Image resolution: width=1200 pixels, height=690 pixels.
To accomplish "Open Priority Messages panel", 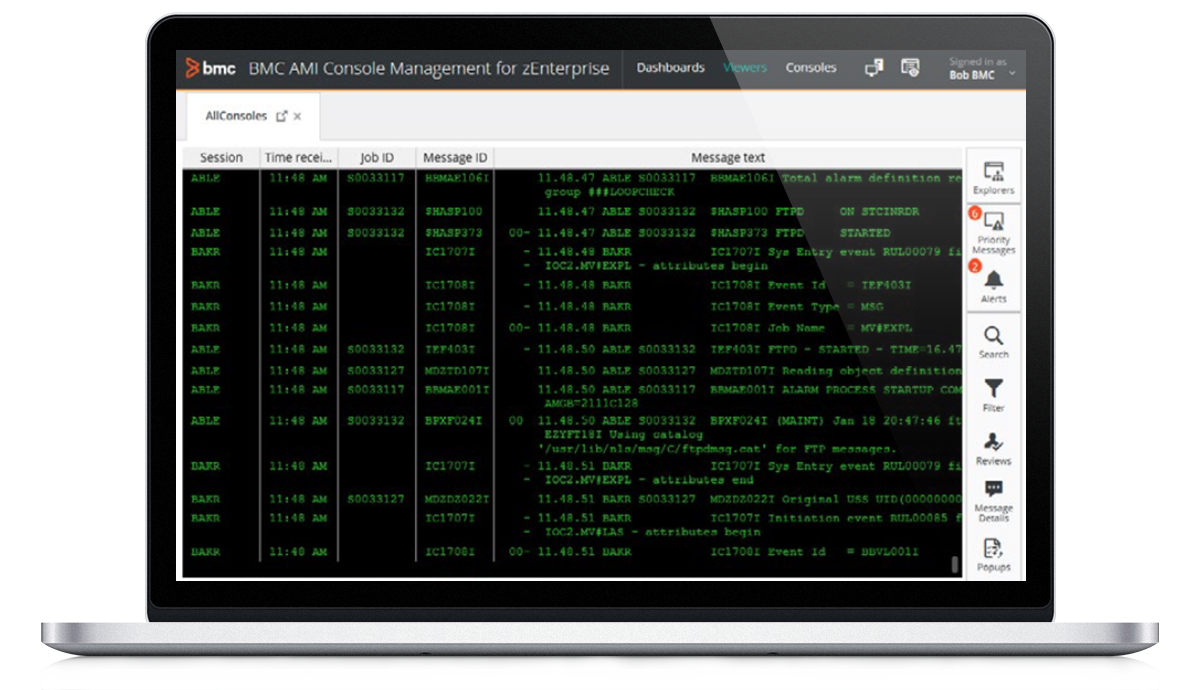I will click(x=993, y=230).
